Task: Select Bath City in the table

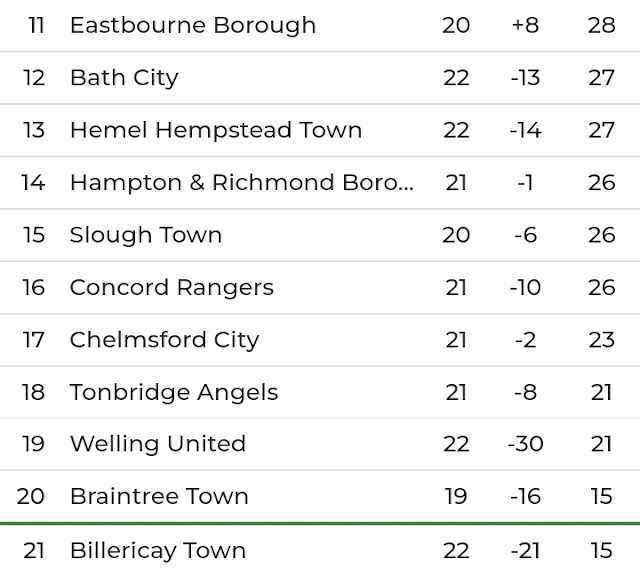Action: click(124, 77)
